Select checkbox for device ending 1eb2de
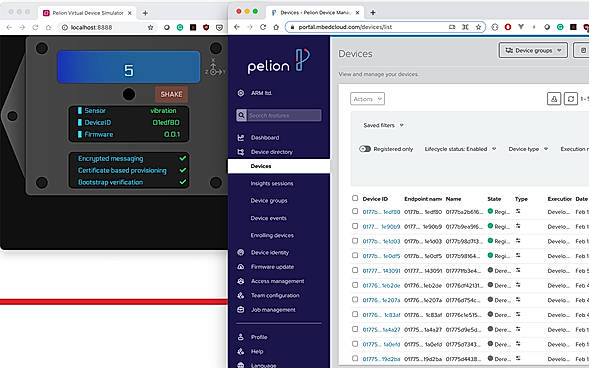589x368 pixels. pos(355,285)
